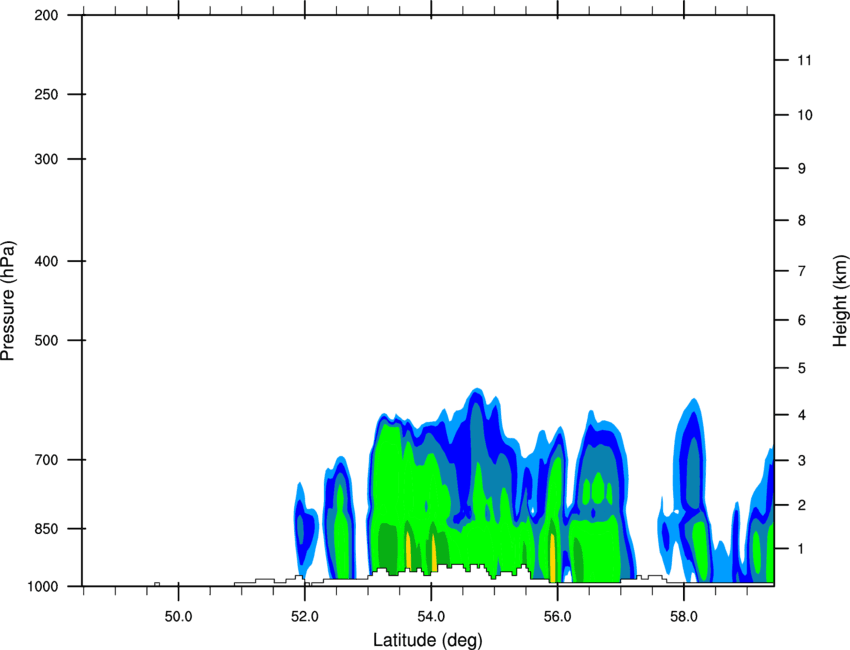Viewport: 850px width, 650px height.
Task: Pick the 8 km height label
Action: coord(802,221)
